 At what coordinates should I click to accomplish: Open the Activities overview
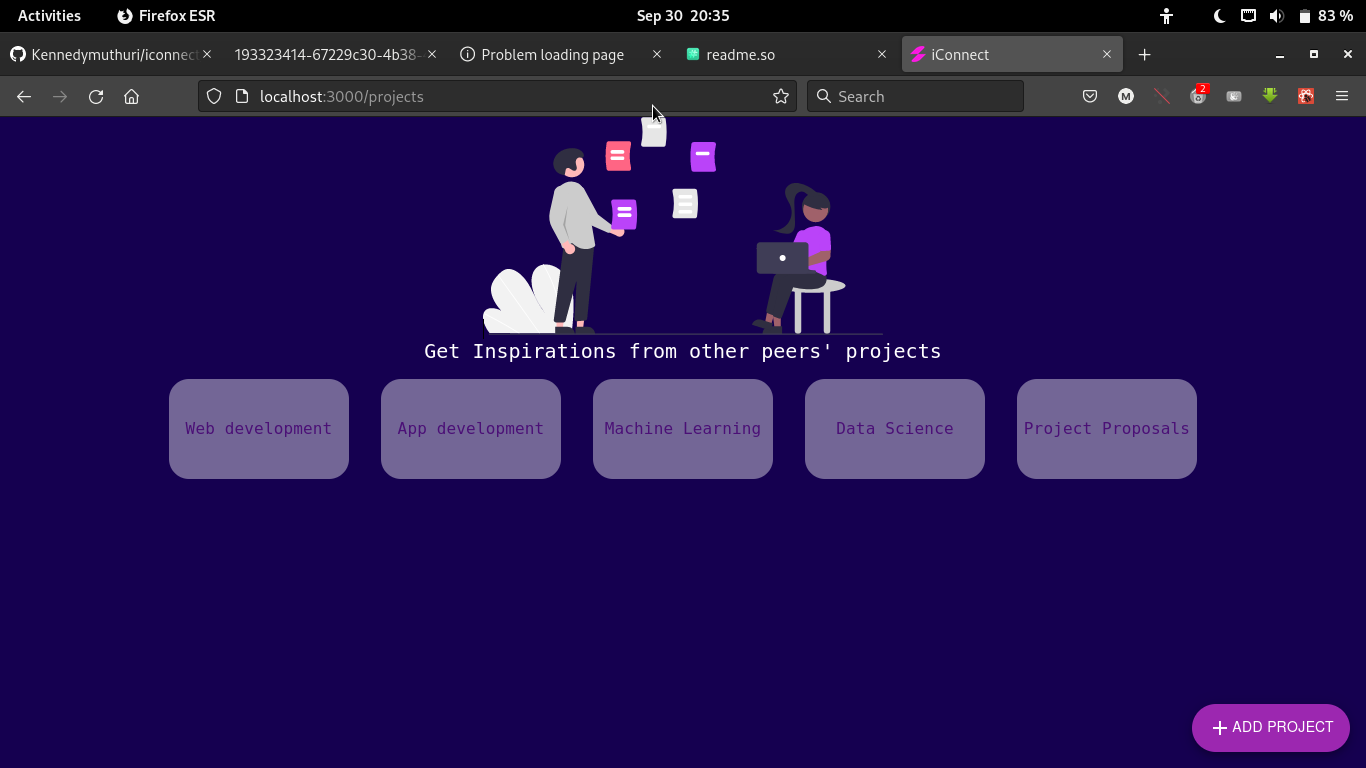[x=49, y=16]
